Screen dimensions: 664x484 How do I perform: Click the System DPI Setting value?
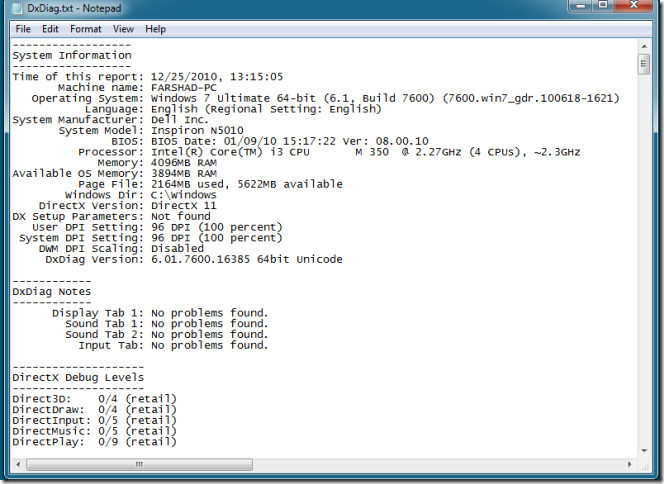[x=217, y=238]
